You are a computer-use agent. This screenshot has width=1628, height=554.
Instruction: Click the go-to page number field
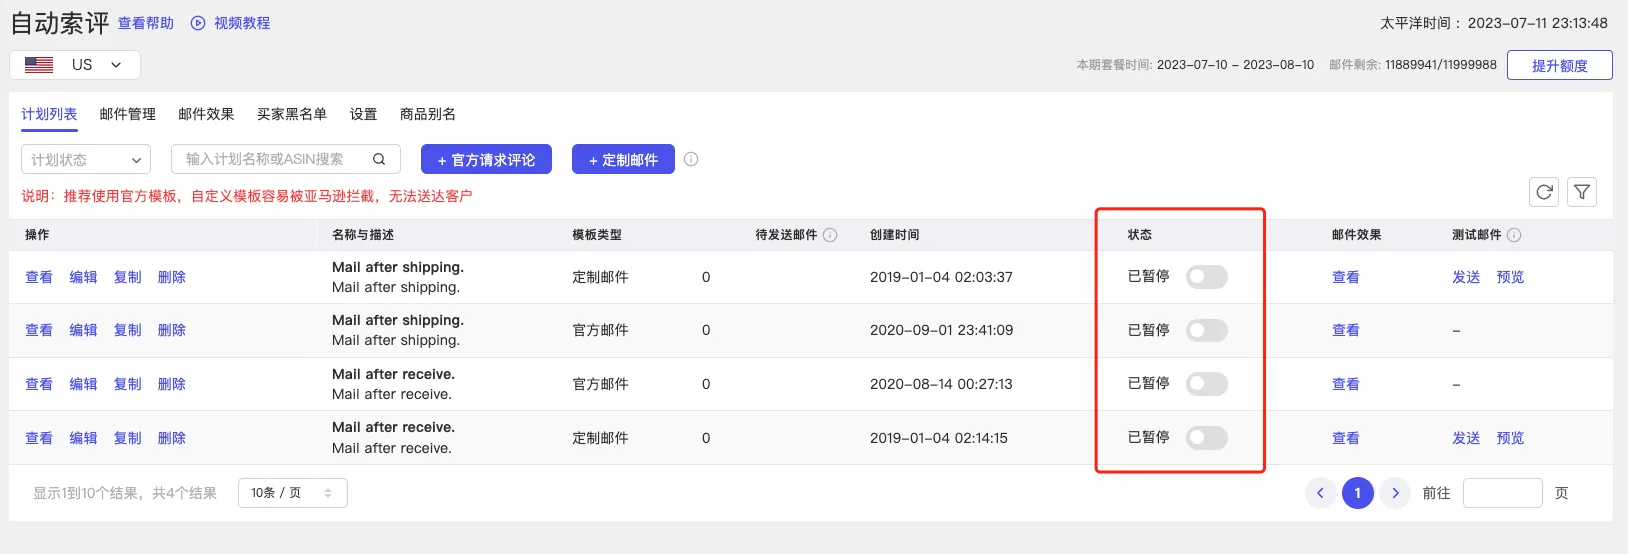pos(1503,493)
